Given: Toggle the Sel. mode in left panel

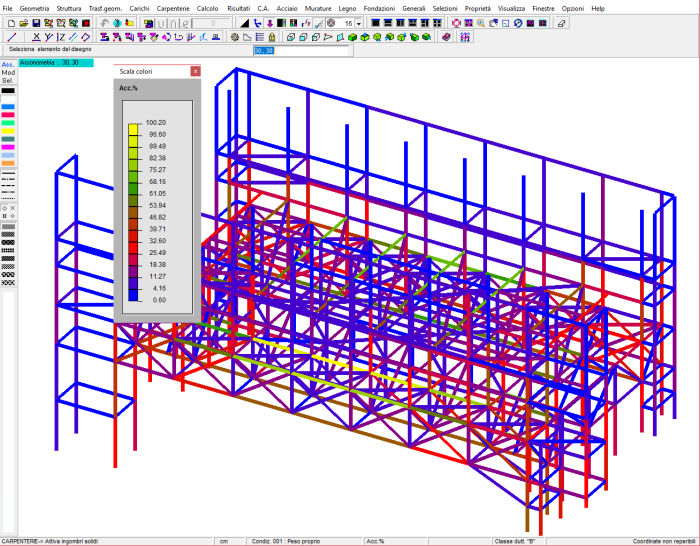Looking at the screenshot, I should [8, 82].
